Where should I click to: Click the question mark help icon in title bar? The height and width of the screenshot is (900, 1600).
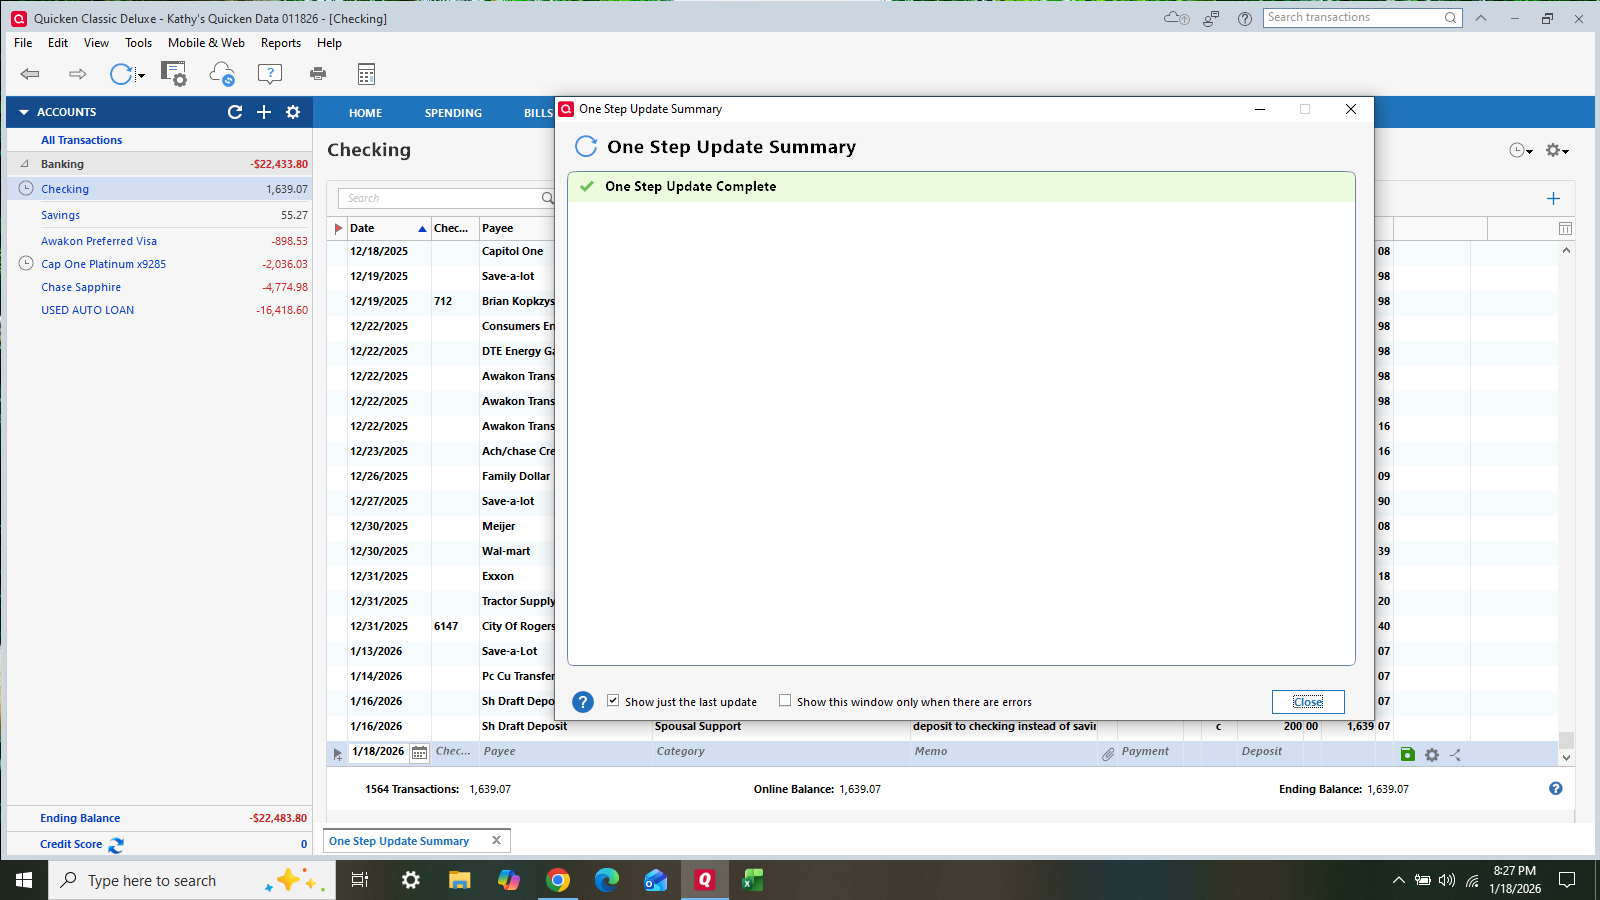coord(1245,18)
